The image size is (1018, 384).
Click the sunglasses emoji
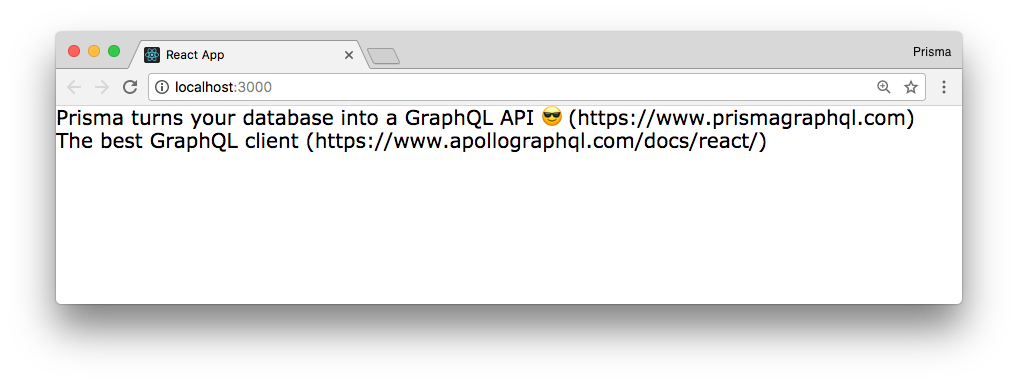pyautogui.click(x=551, y=118)
